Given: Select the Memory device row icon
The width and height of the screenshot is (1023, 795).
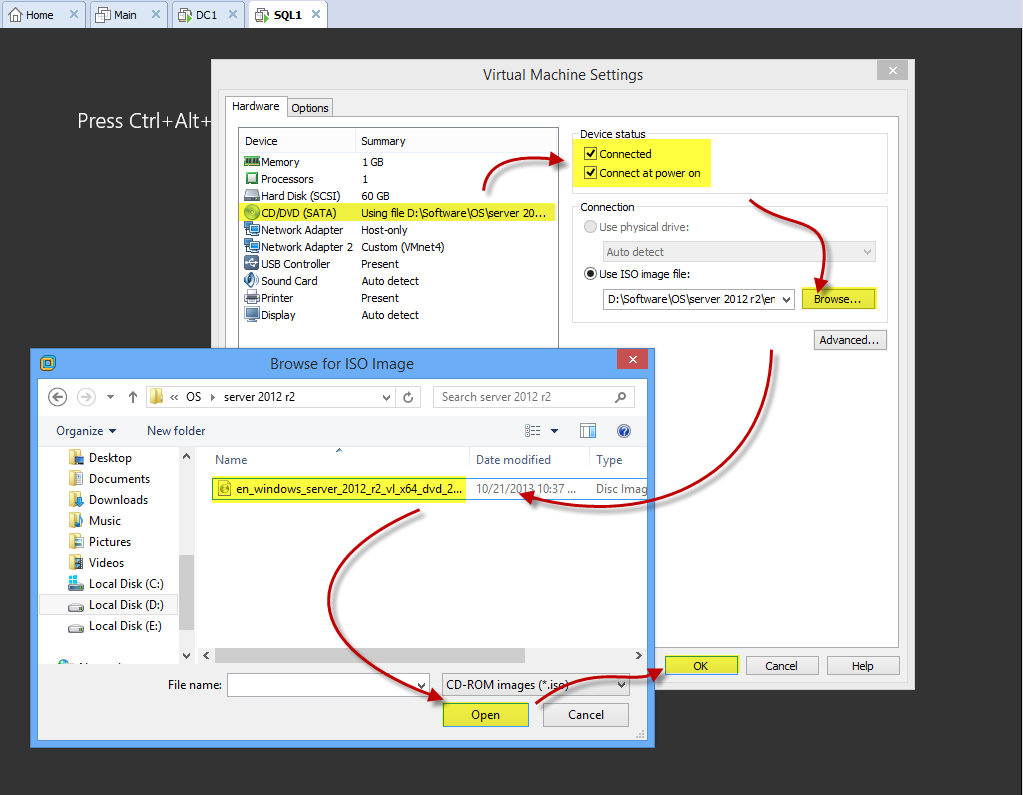Looking at the screenshot, I should pos(252,161).
